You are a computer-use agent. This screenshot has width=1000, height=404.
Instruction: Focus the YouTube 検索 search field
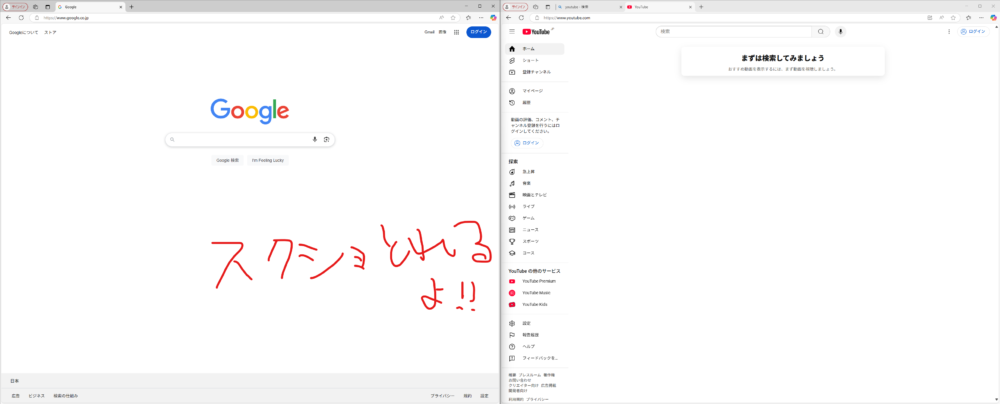733,31
